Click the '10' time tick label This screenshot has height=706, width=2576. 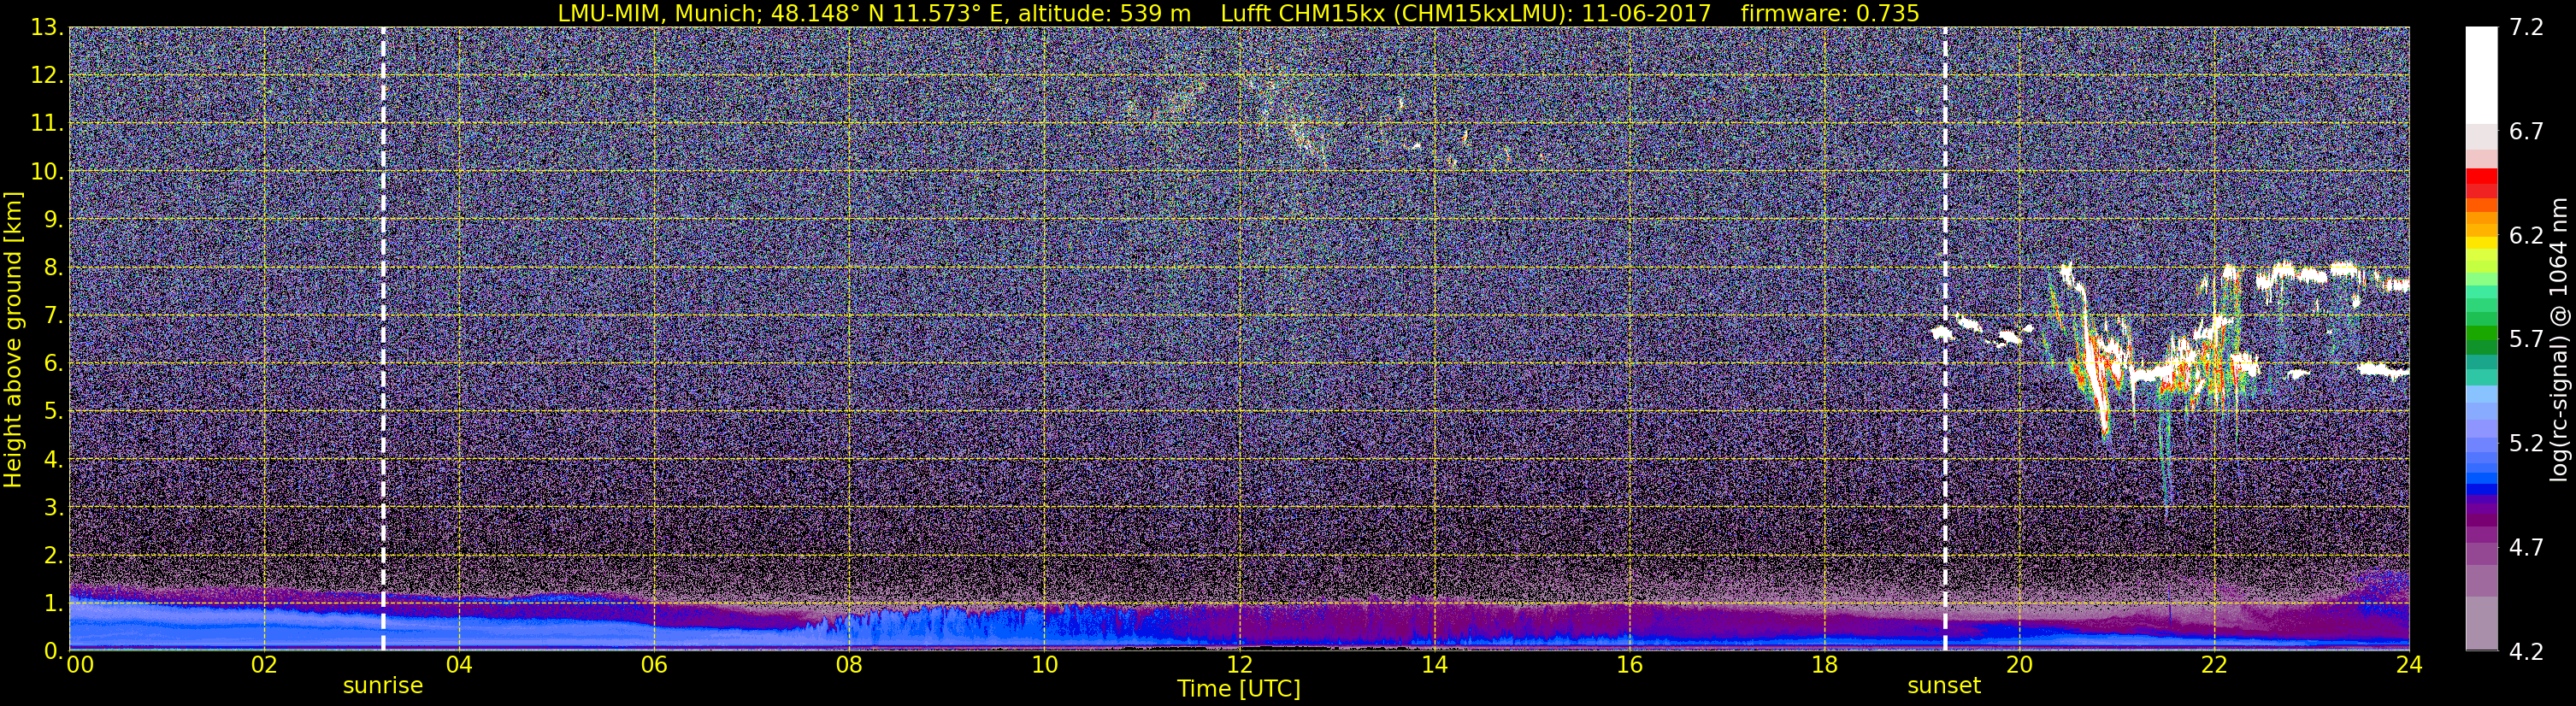pyautogui.click(x=1044, y=665)
